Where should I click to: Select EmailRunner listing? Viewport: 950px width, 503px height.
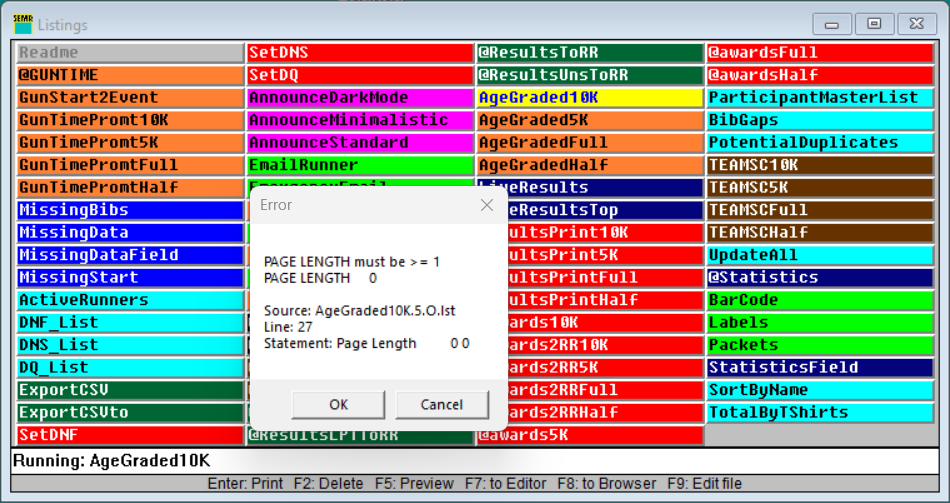(x=360, y=165)
